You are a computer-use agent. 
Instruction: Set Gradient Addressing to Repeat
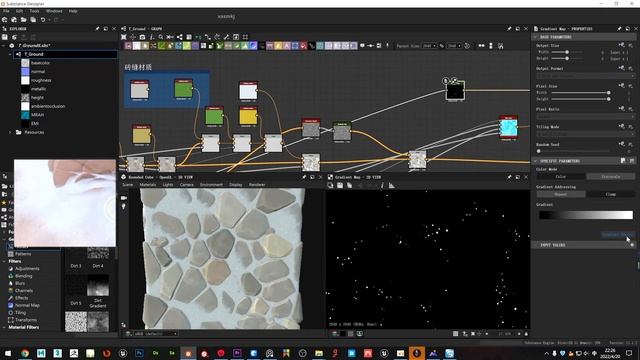(x=561, y=194)
